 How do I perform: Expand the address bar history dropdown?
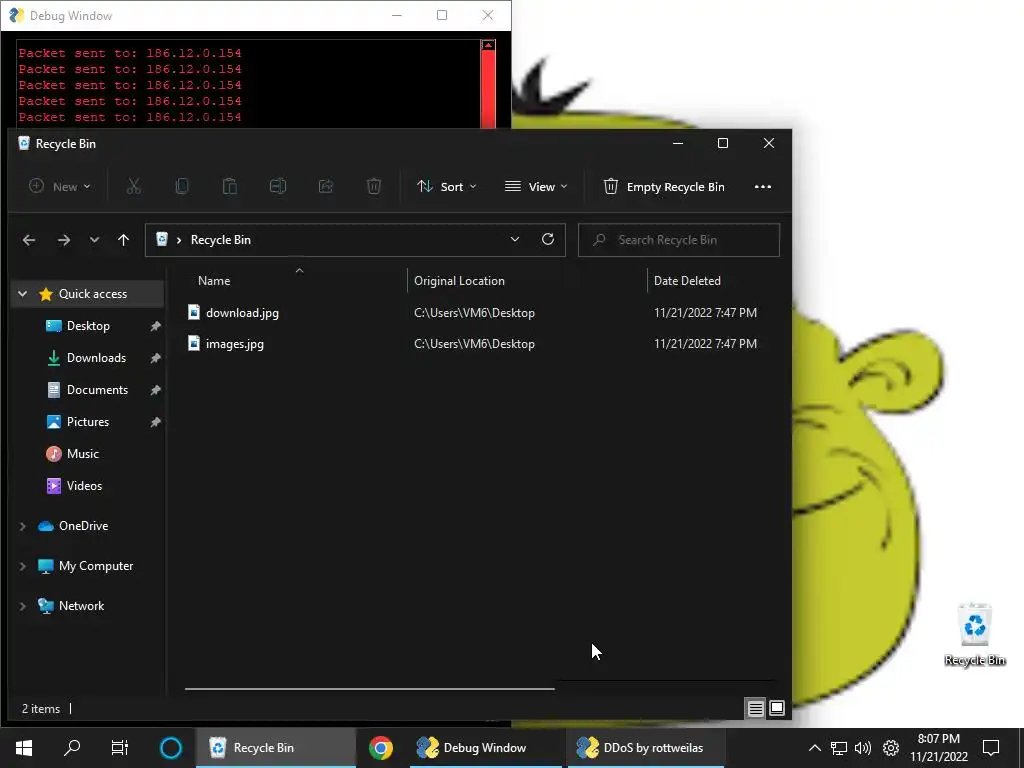[x=515, y=239]
